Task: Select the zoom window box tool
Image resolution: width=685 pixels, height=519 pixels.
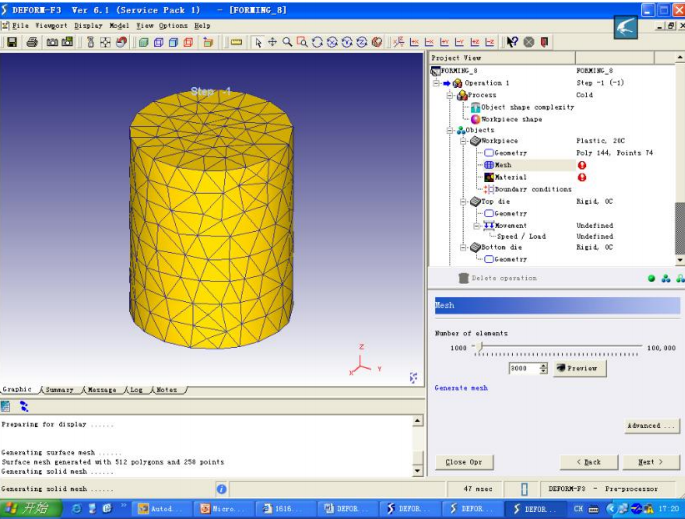Action: tap(302, 42)
